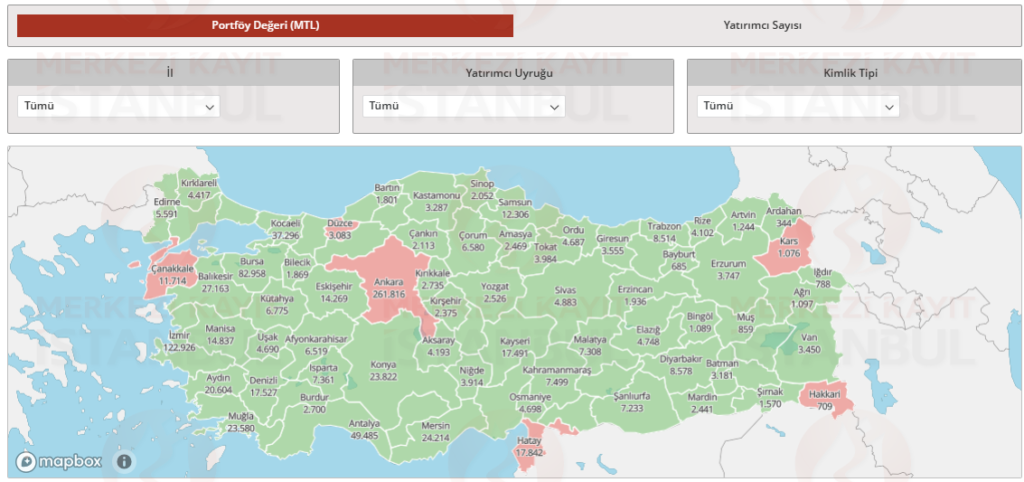Click Sivas label showing 4.883
This screenshot has height=482, width=1024.
coord(566,295)
